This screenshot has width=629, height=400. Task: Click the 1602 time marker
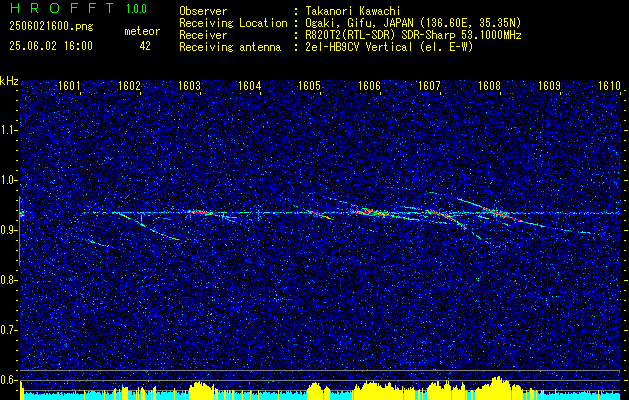129,85
